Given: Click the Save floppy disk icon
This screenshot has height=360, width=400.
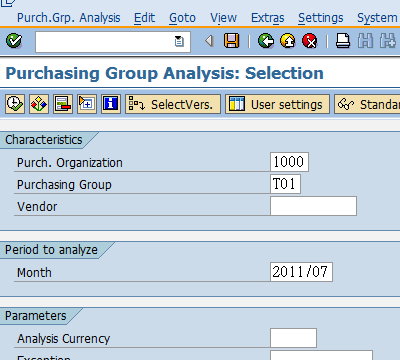Looking at the screenshot, I should pyautogui.click(x=231, y=41).
